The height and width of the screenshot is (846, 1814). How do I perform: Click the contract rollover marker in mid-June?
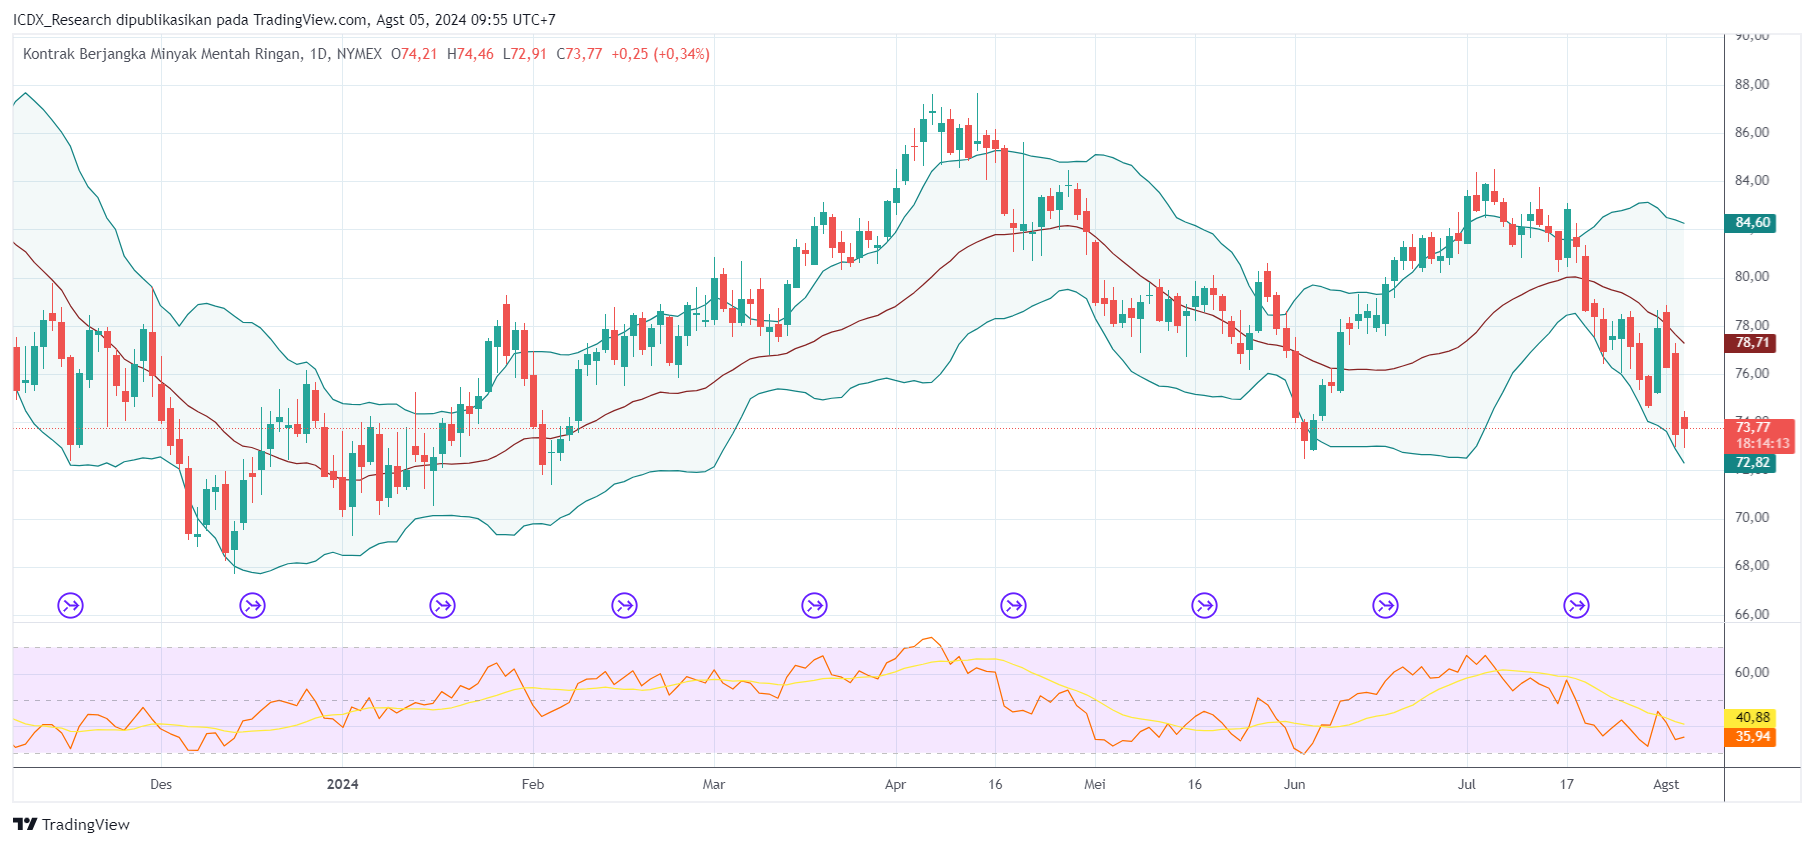tap(1385, 605)
